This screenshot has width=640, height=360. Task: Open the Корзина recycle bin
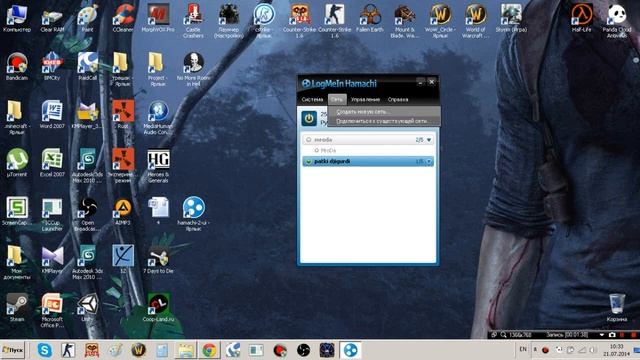617,307
